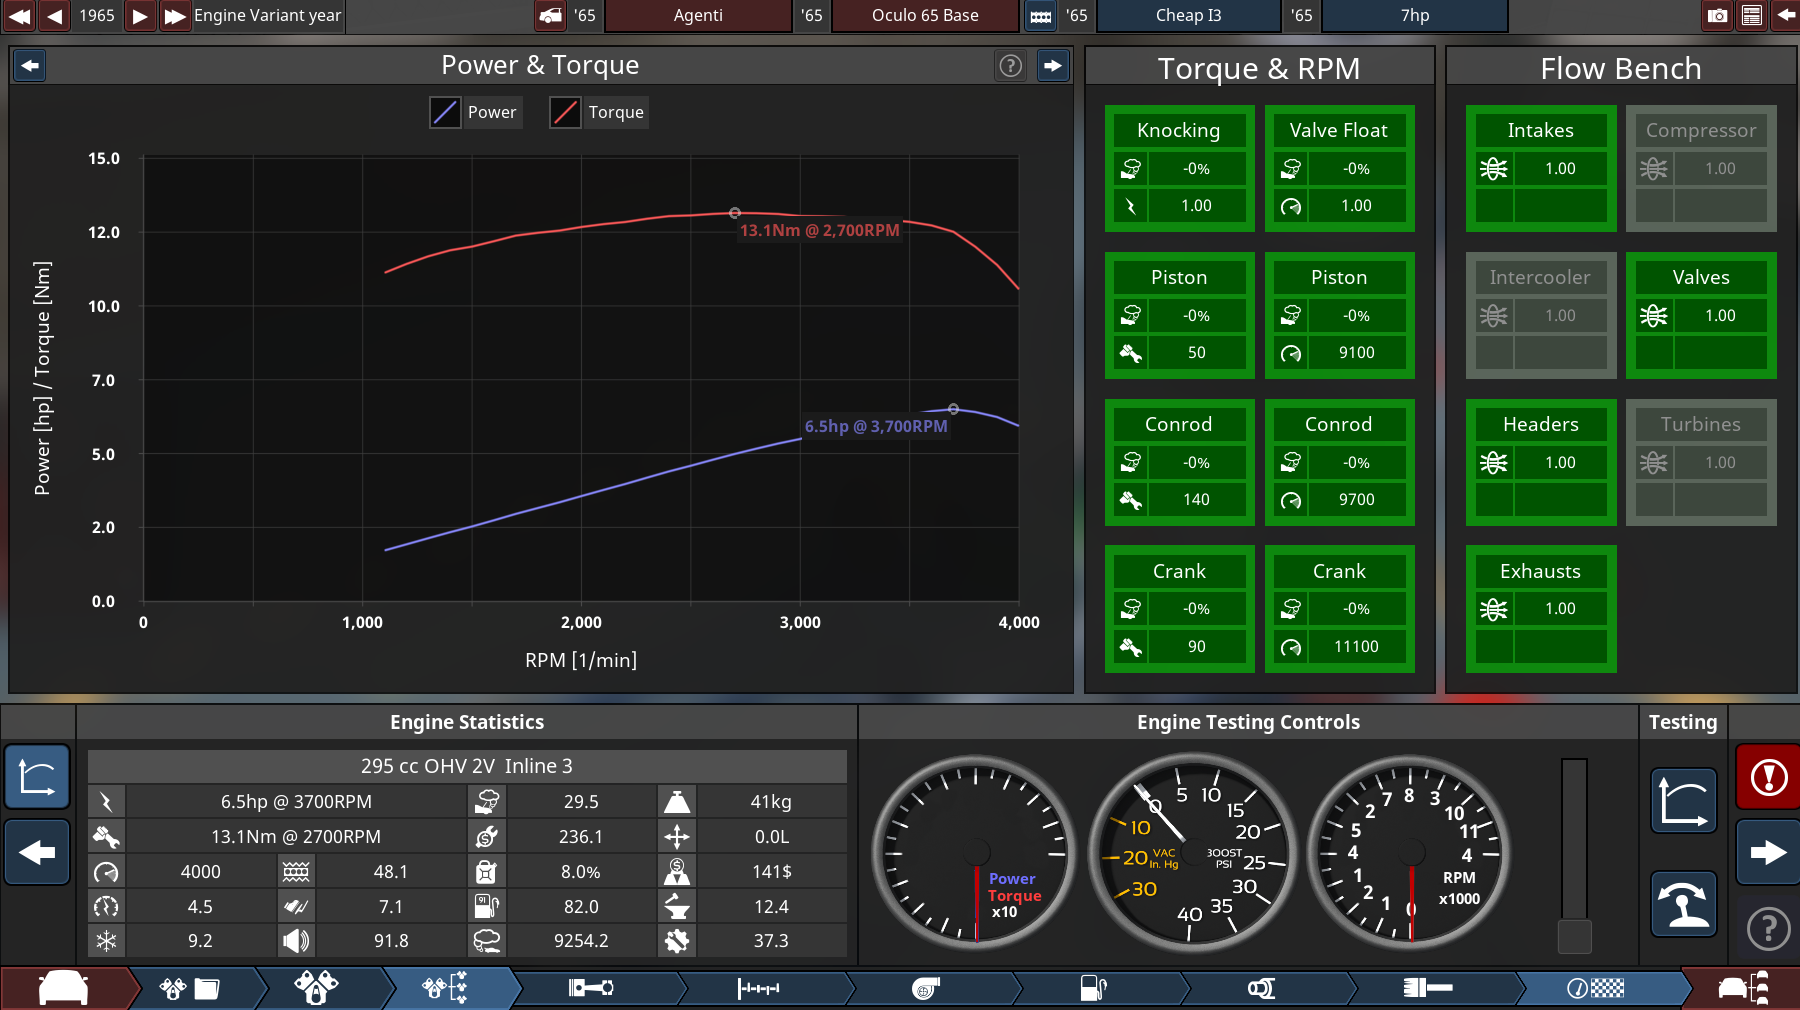The image size is (1800, 1010).
Task: Click the loudness speaker icon next to 91.8
Action: click(x=296, y=940)
